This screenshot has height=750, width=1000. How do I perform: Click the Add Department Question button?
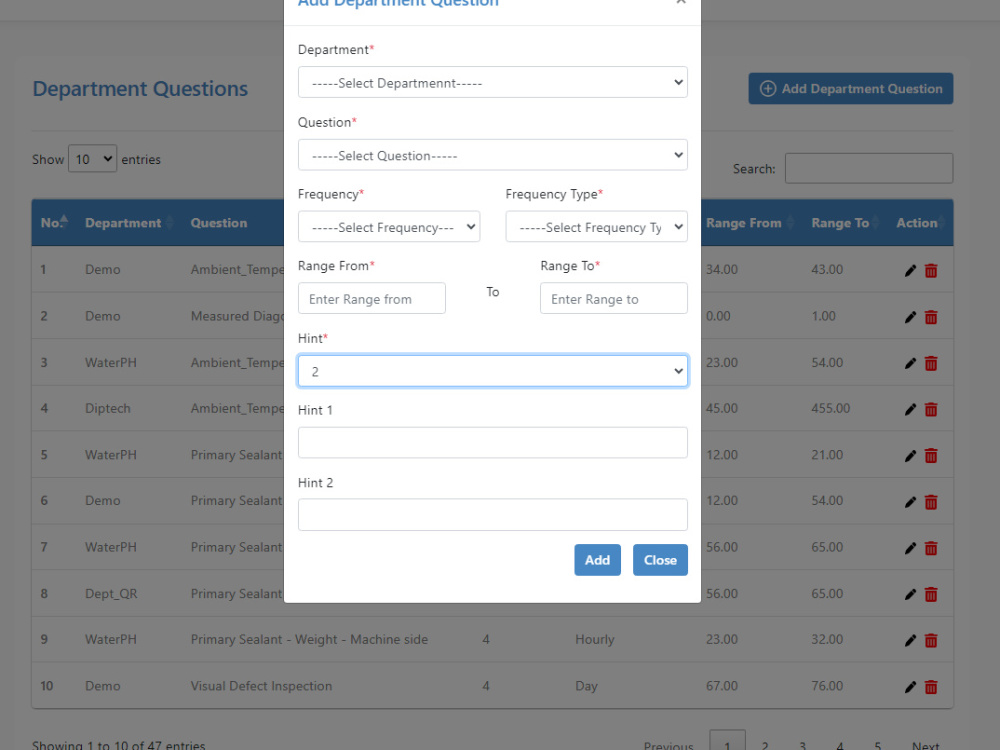pyautogui.click(x=851, y=89)
